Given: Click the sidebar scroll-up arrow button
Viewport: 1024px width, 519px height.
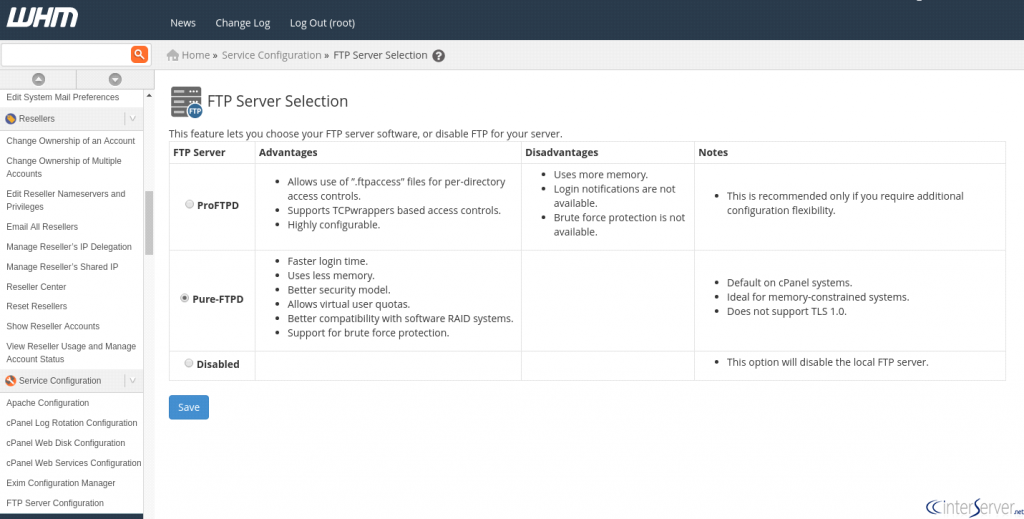Looking at the screenshot, I should tap(38, 79).
